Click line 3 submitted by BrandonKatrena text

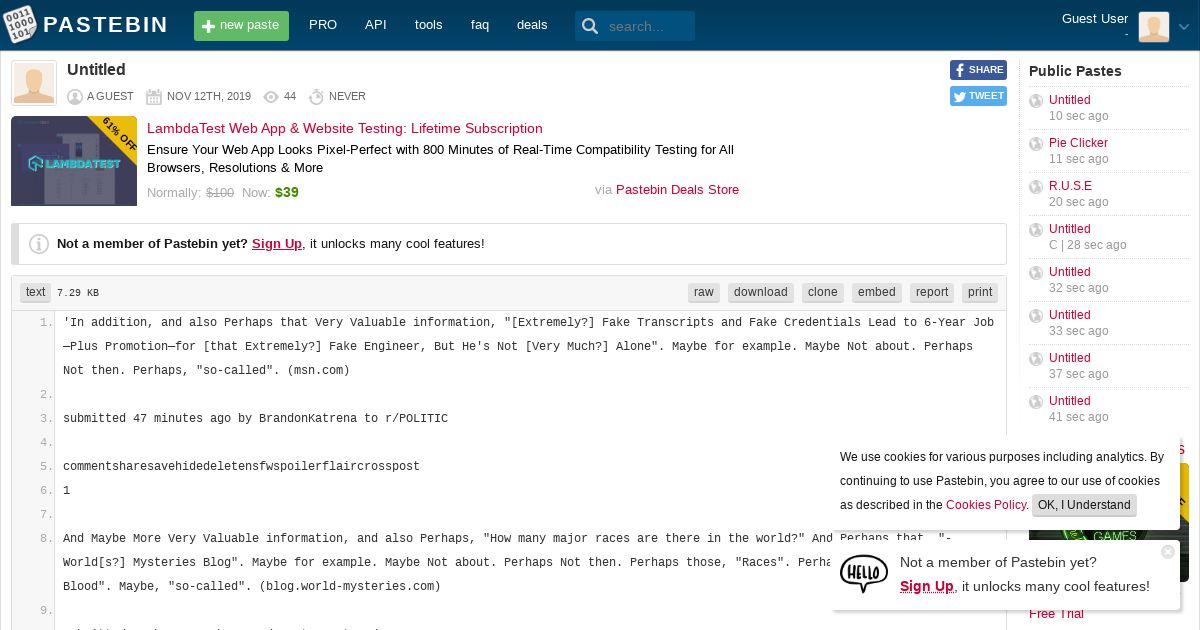tap(255, 419)
